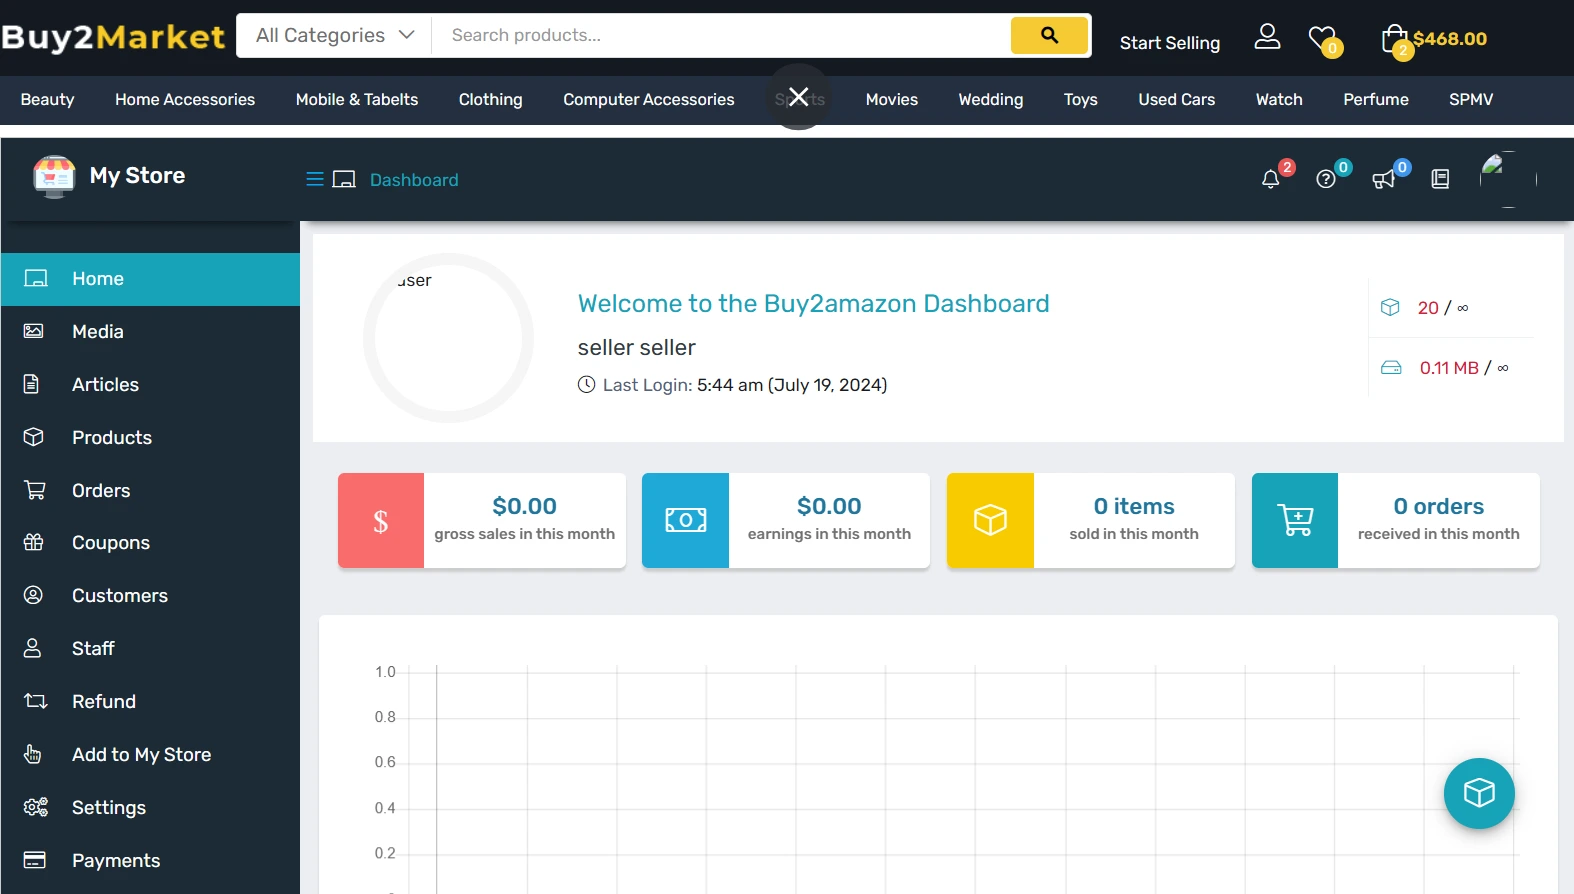Close the overlay with the X button
Image resolution: width=1574 pixels, height=894 pixels.
(798, 97)
